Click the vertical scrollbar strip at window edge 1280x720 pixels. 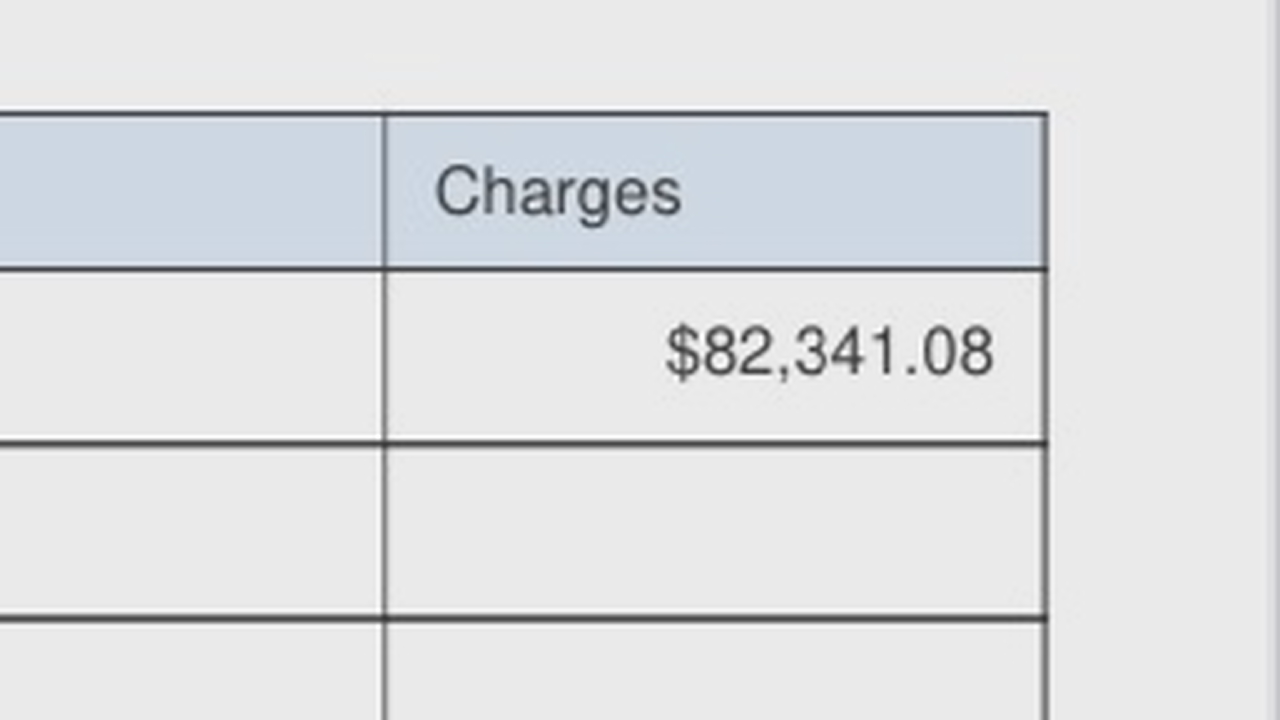pos(1273,360)
